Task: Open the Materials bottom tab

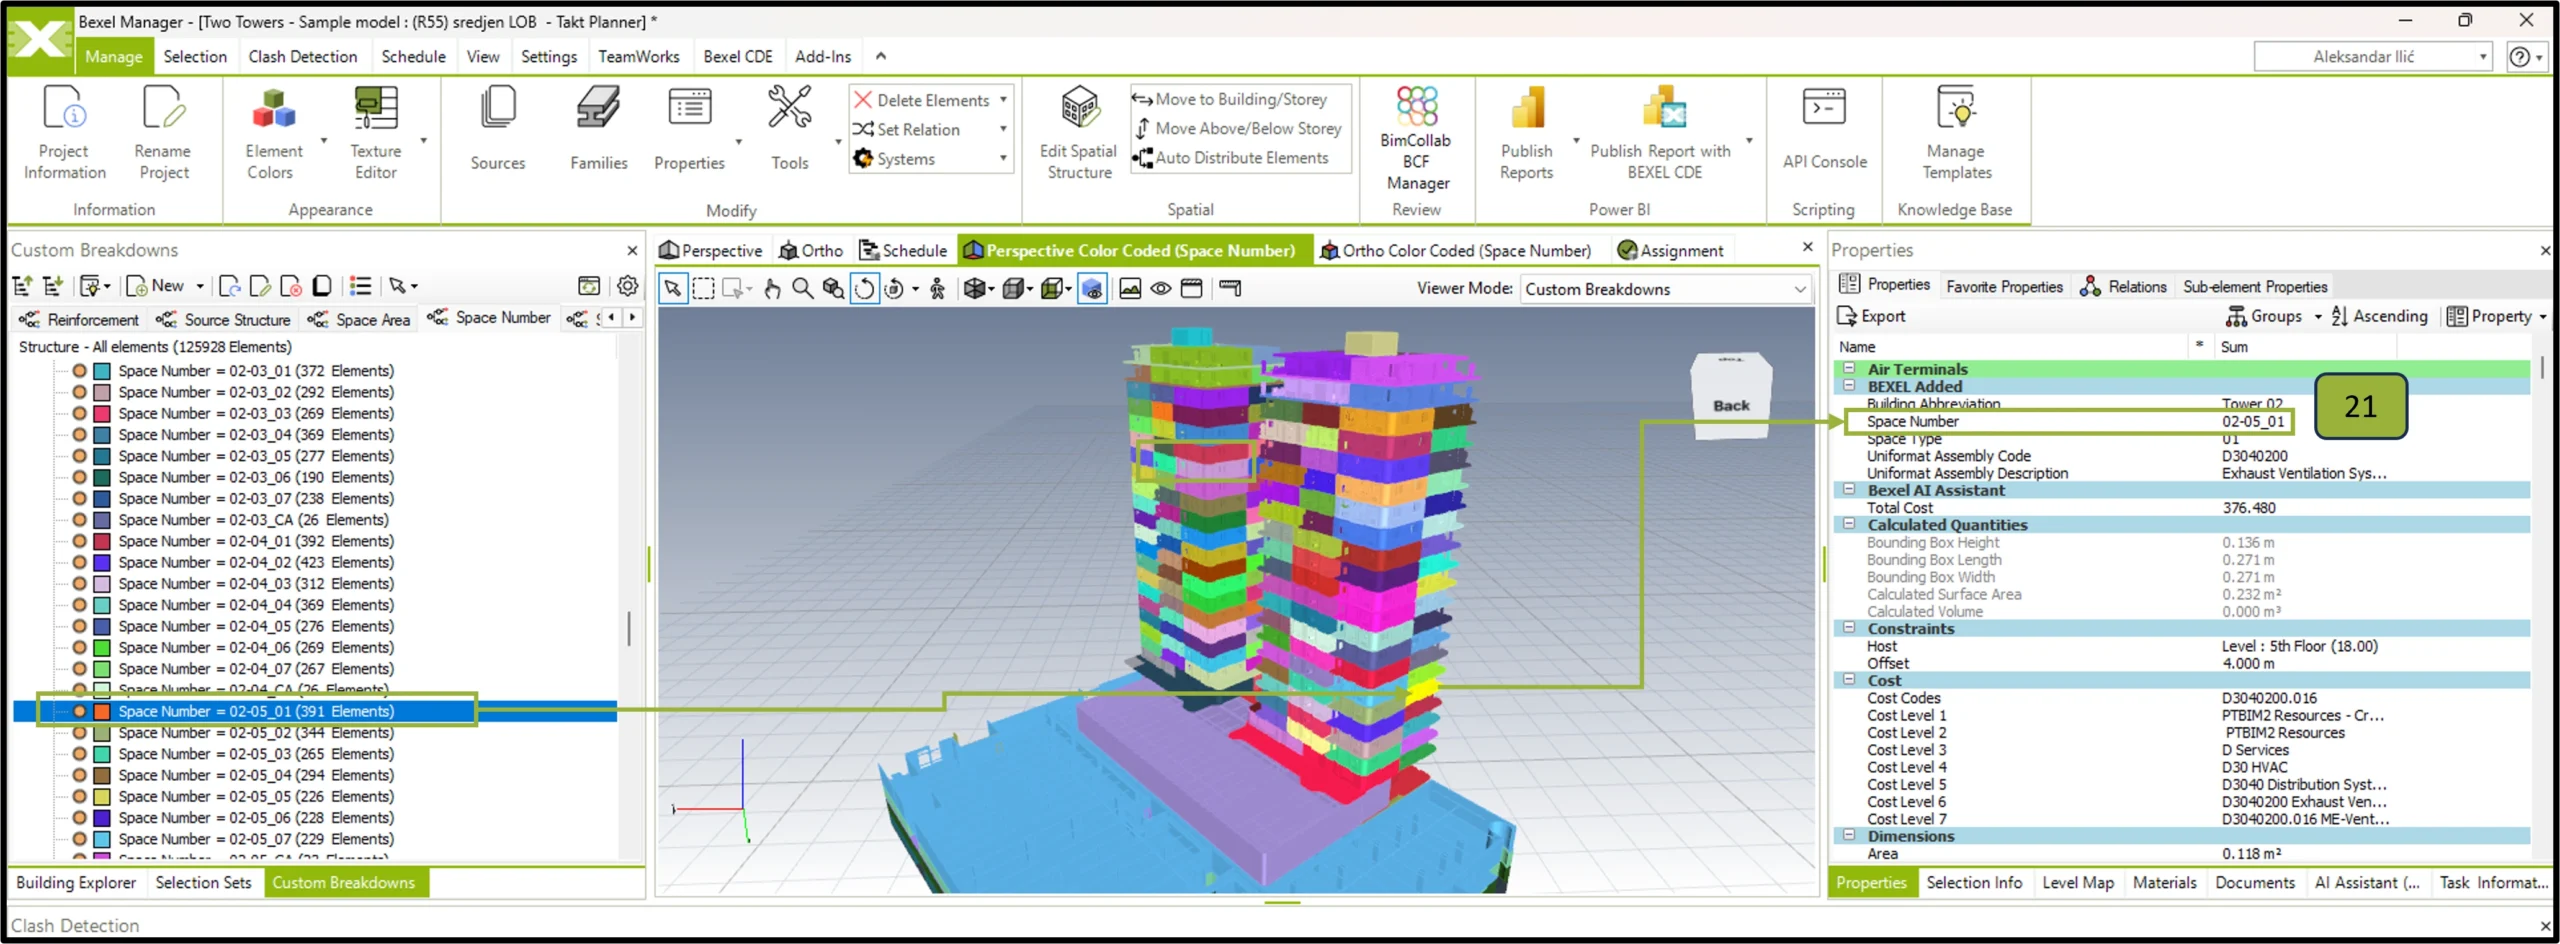Action: [2164, 882]
